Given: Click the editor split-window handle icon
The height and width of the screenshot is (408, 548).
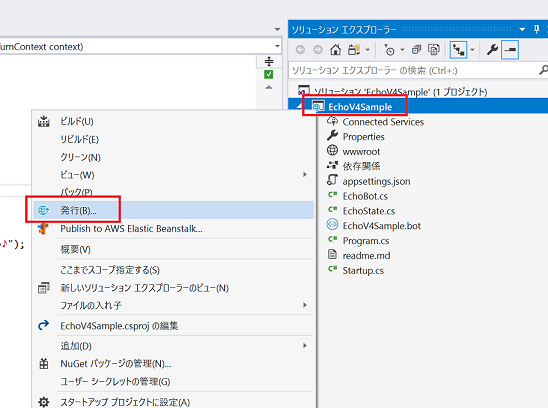Looking at the screenshot, I should pos(269,62).
